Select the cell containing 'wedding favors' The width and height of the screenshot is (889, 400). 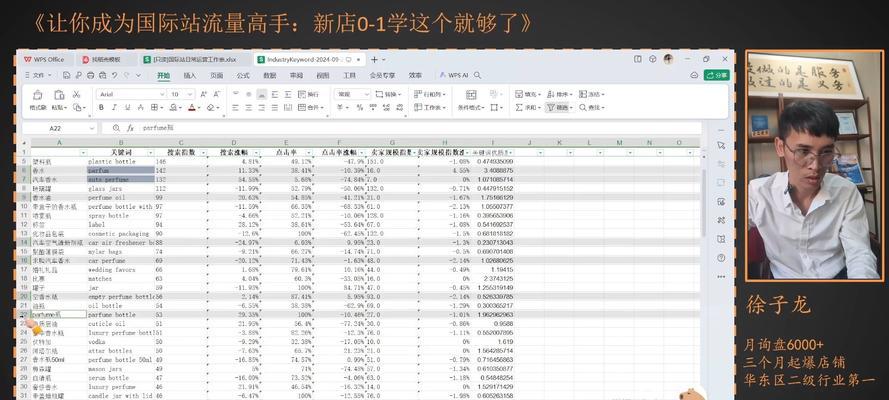click(x=120, y=270)
